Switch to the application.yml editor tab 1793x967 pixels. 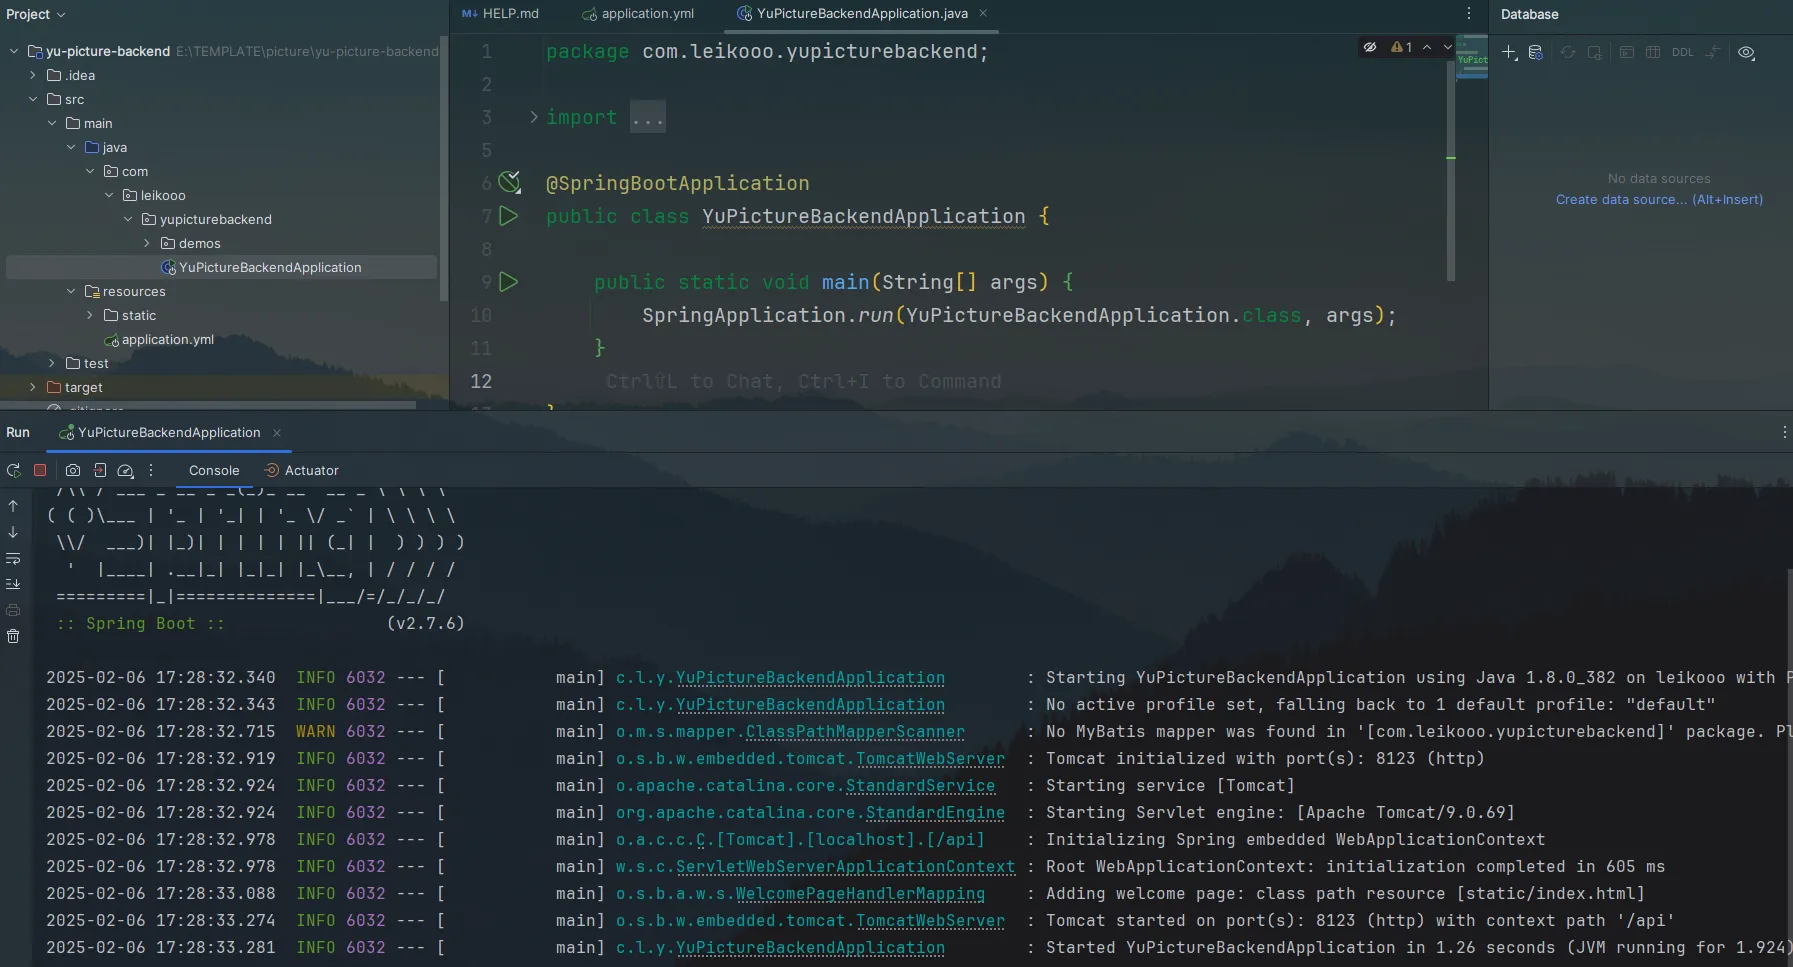coord(647,14)
